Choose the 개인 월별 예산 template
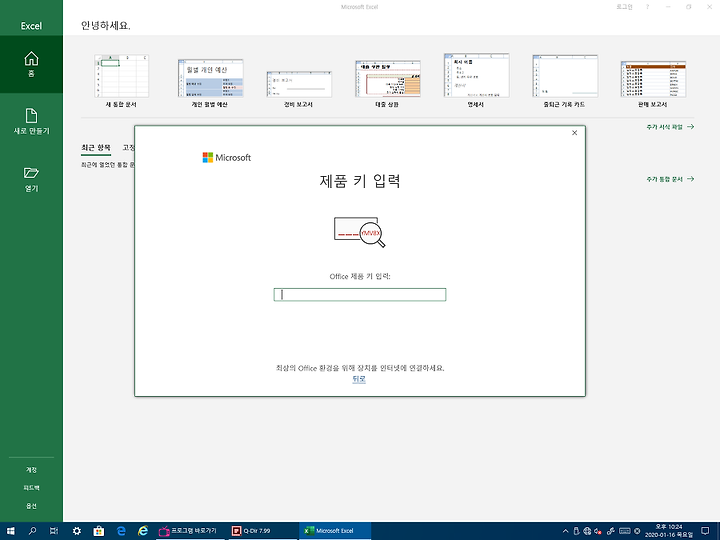 coord(210,83)
